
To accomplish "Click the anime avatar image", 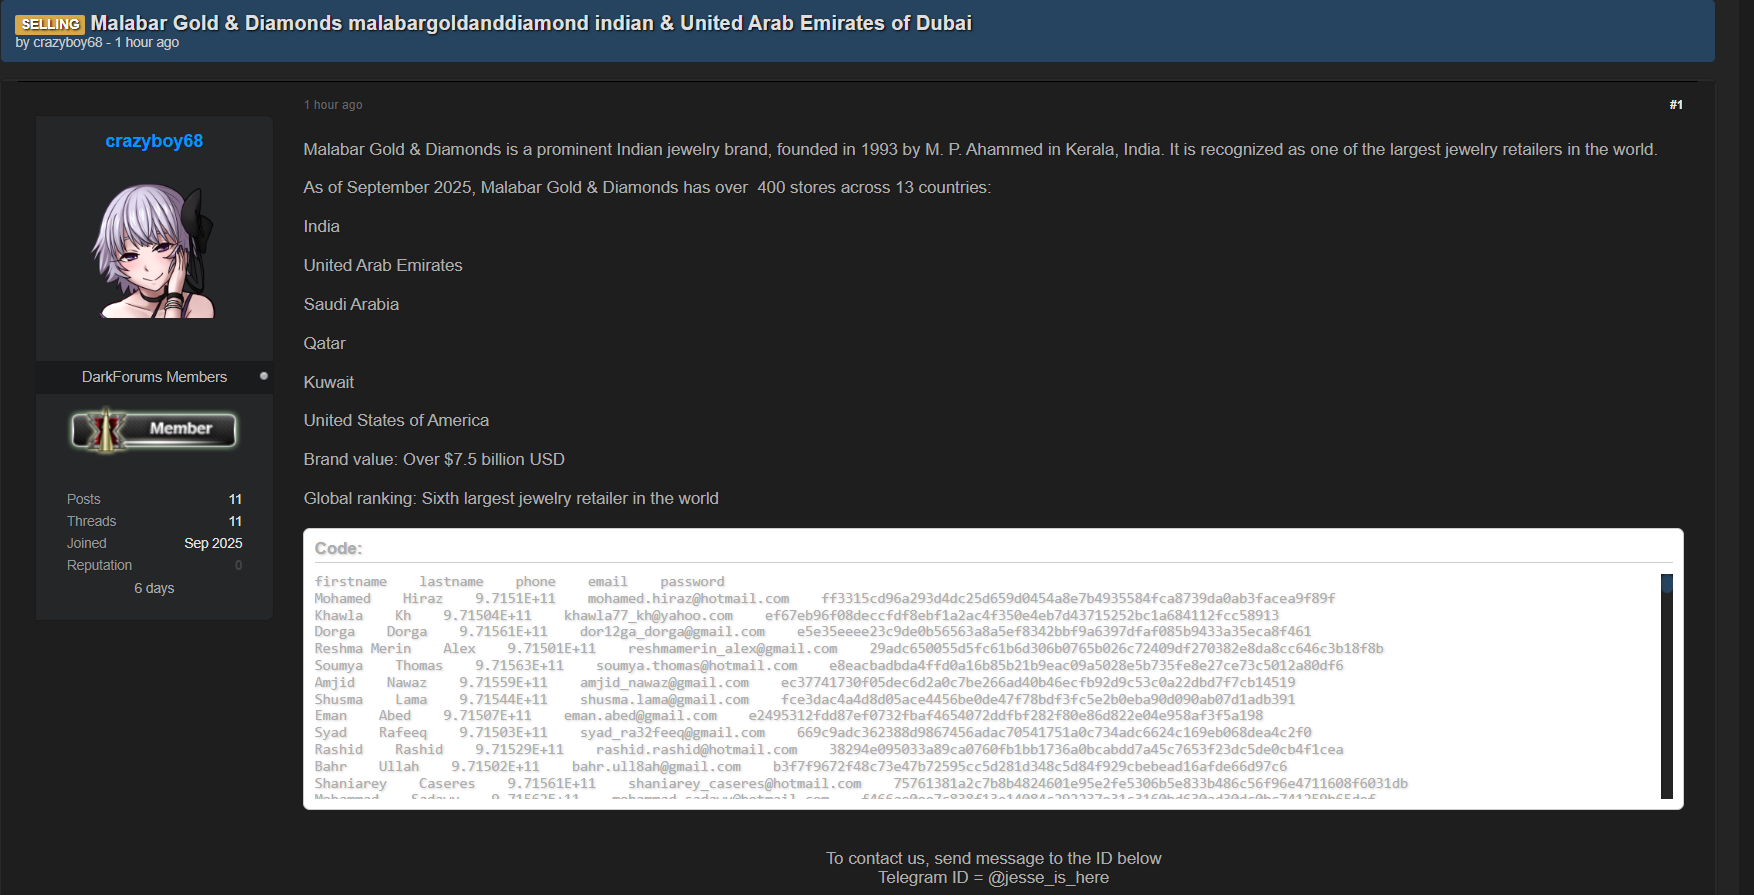I will (x=154, y=251).
